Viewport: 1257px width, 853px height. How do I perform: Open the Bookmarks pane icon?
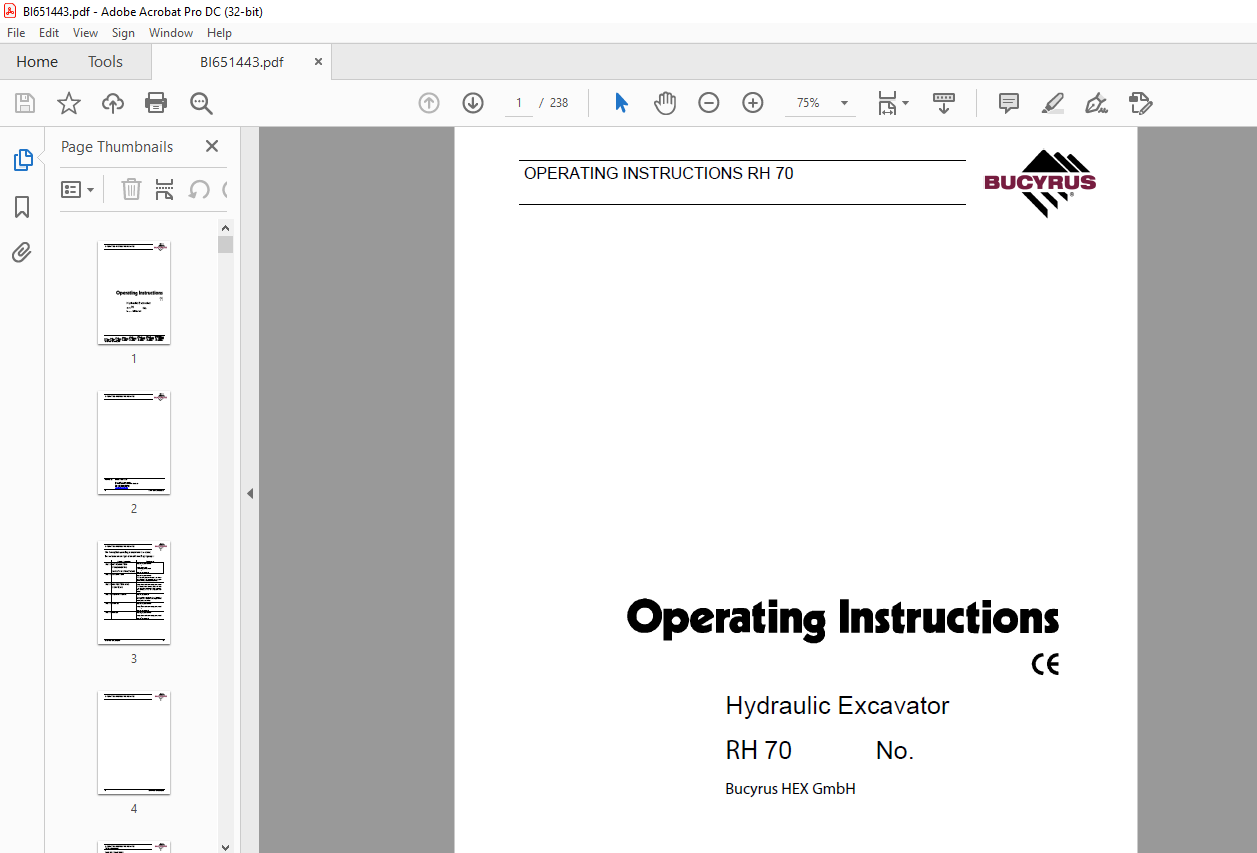coord(22,207)
